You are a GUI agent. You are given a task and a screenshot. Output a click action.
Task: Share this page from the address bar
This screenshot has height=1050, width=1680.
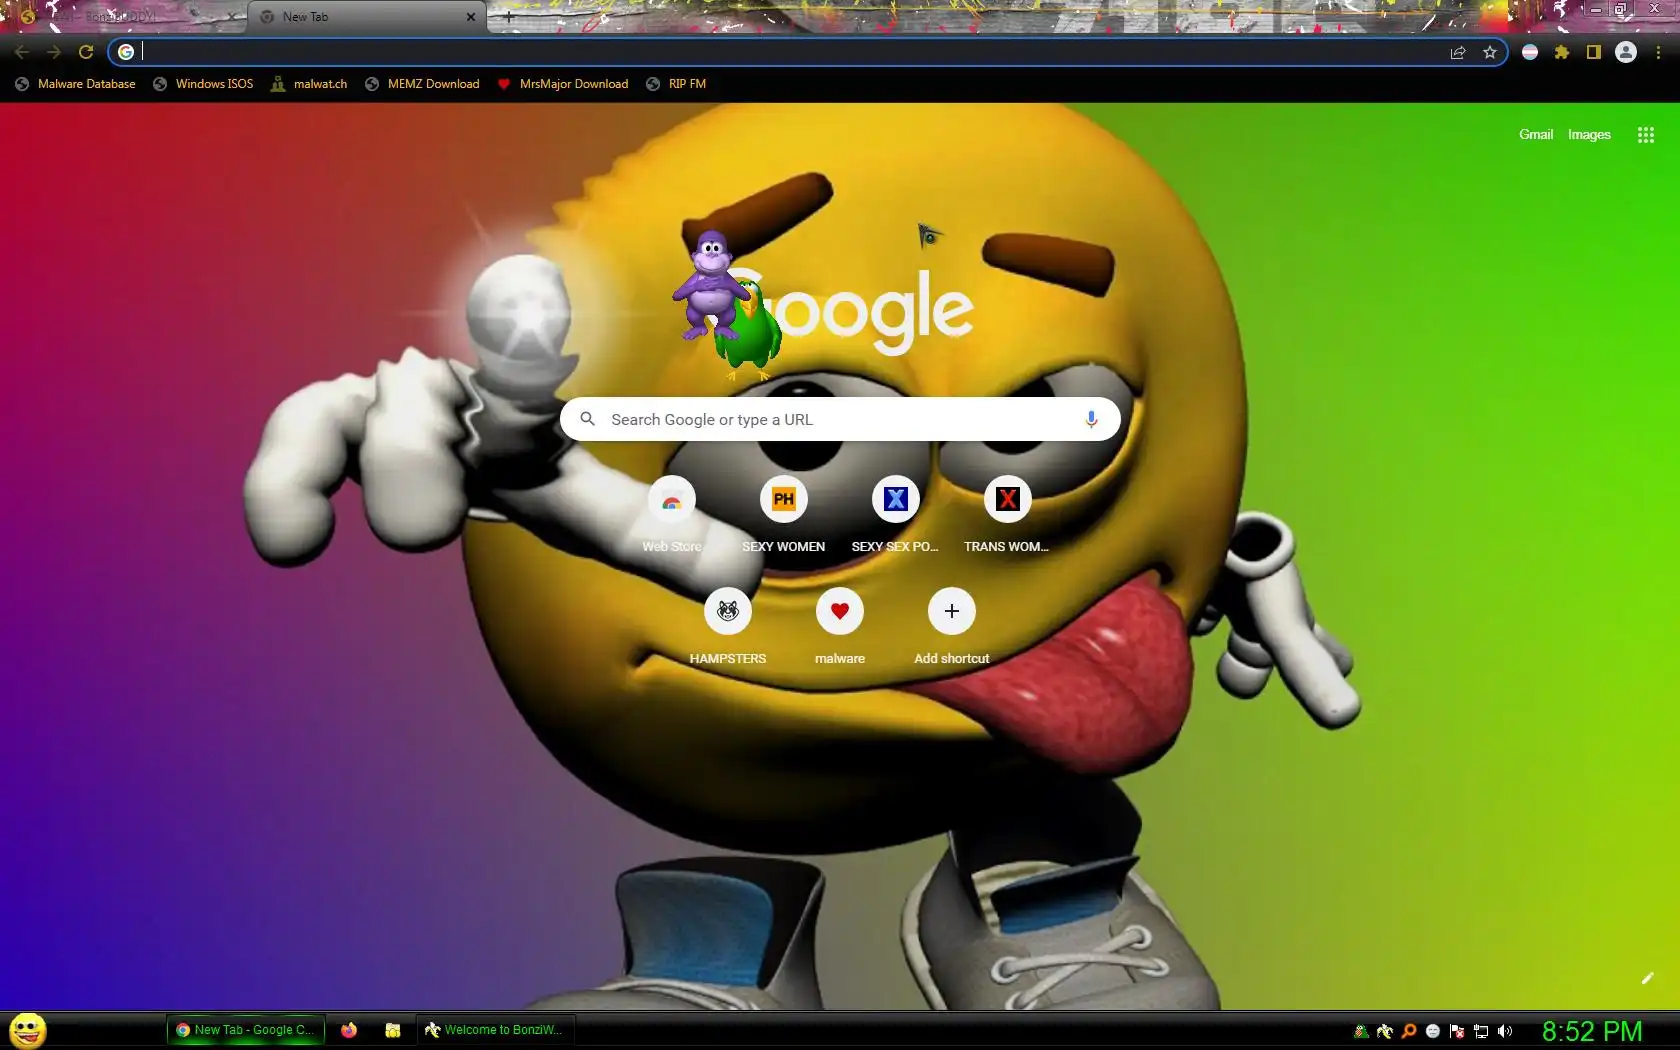pos(1458,52)
